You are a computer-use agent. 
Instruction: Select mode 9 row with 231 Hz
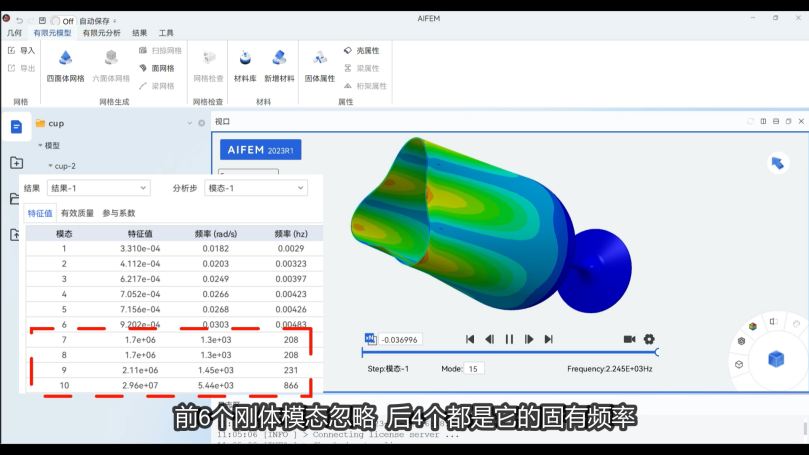pos(174,370)
